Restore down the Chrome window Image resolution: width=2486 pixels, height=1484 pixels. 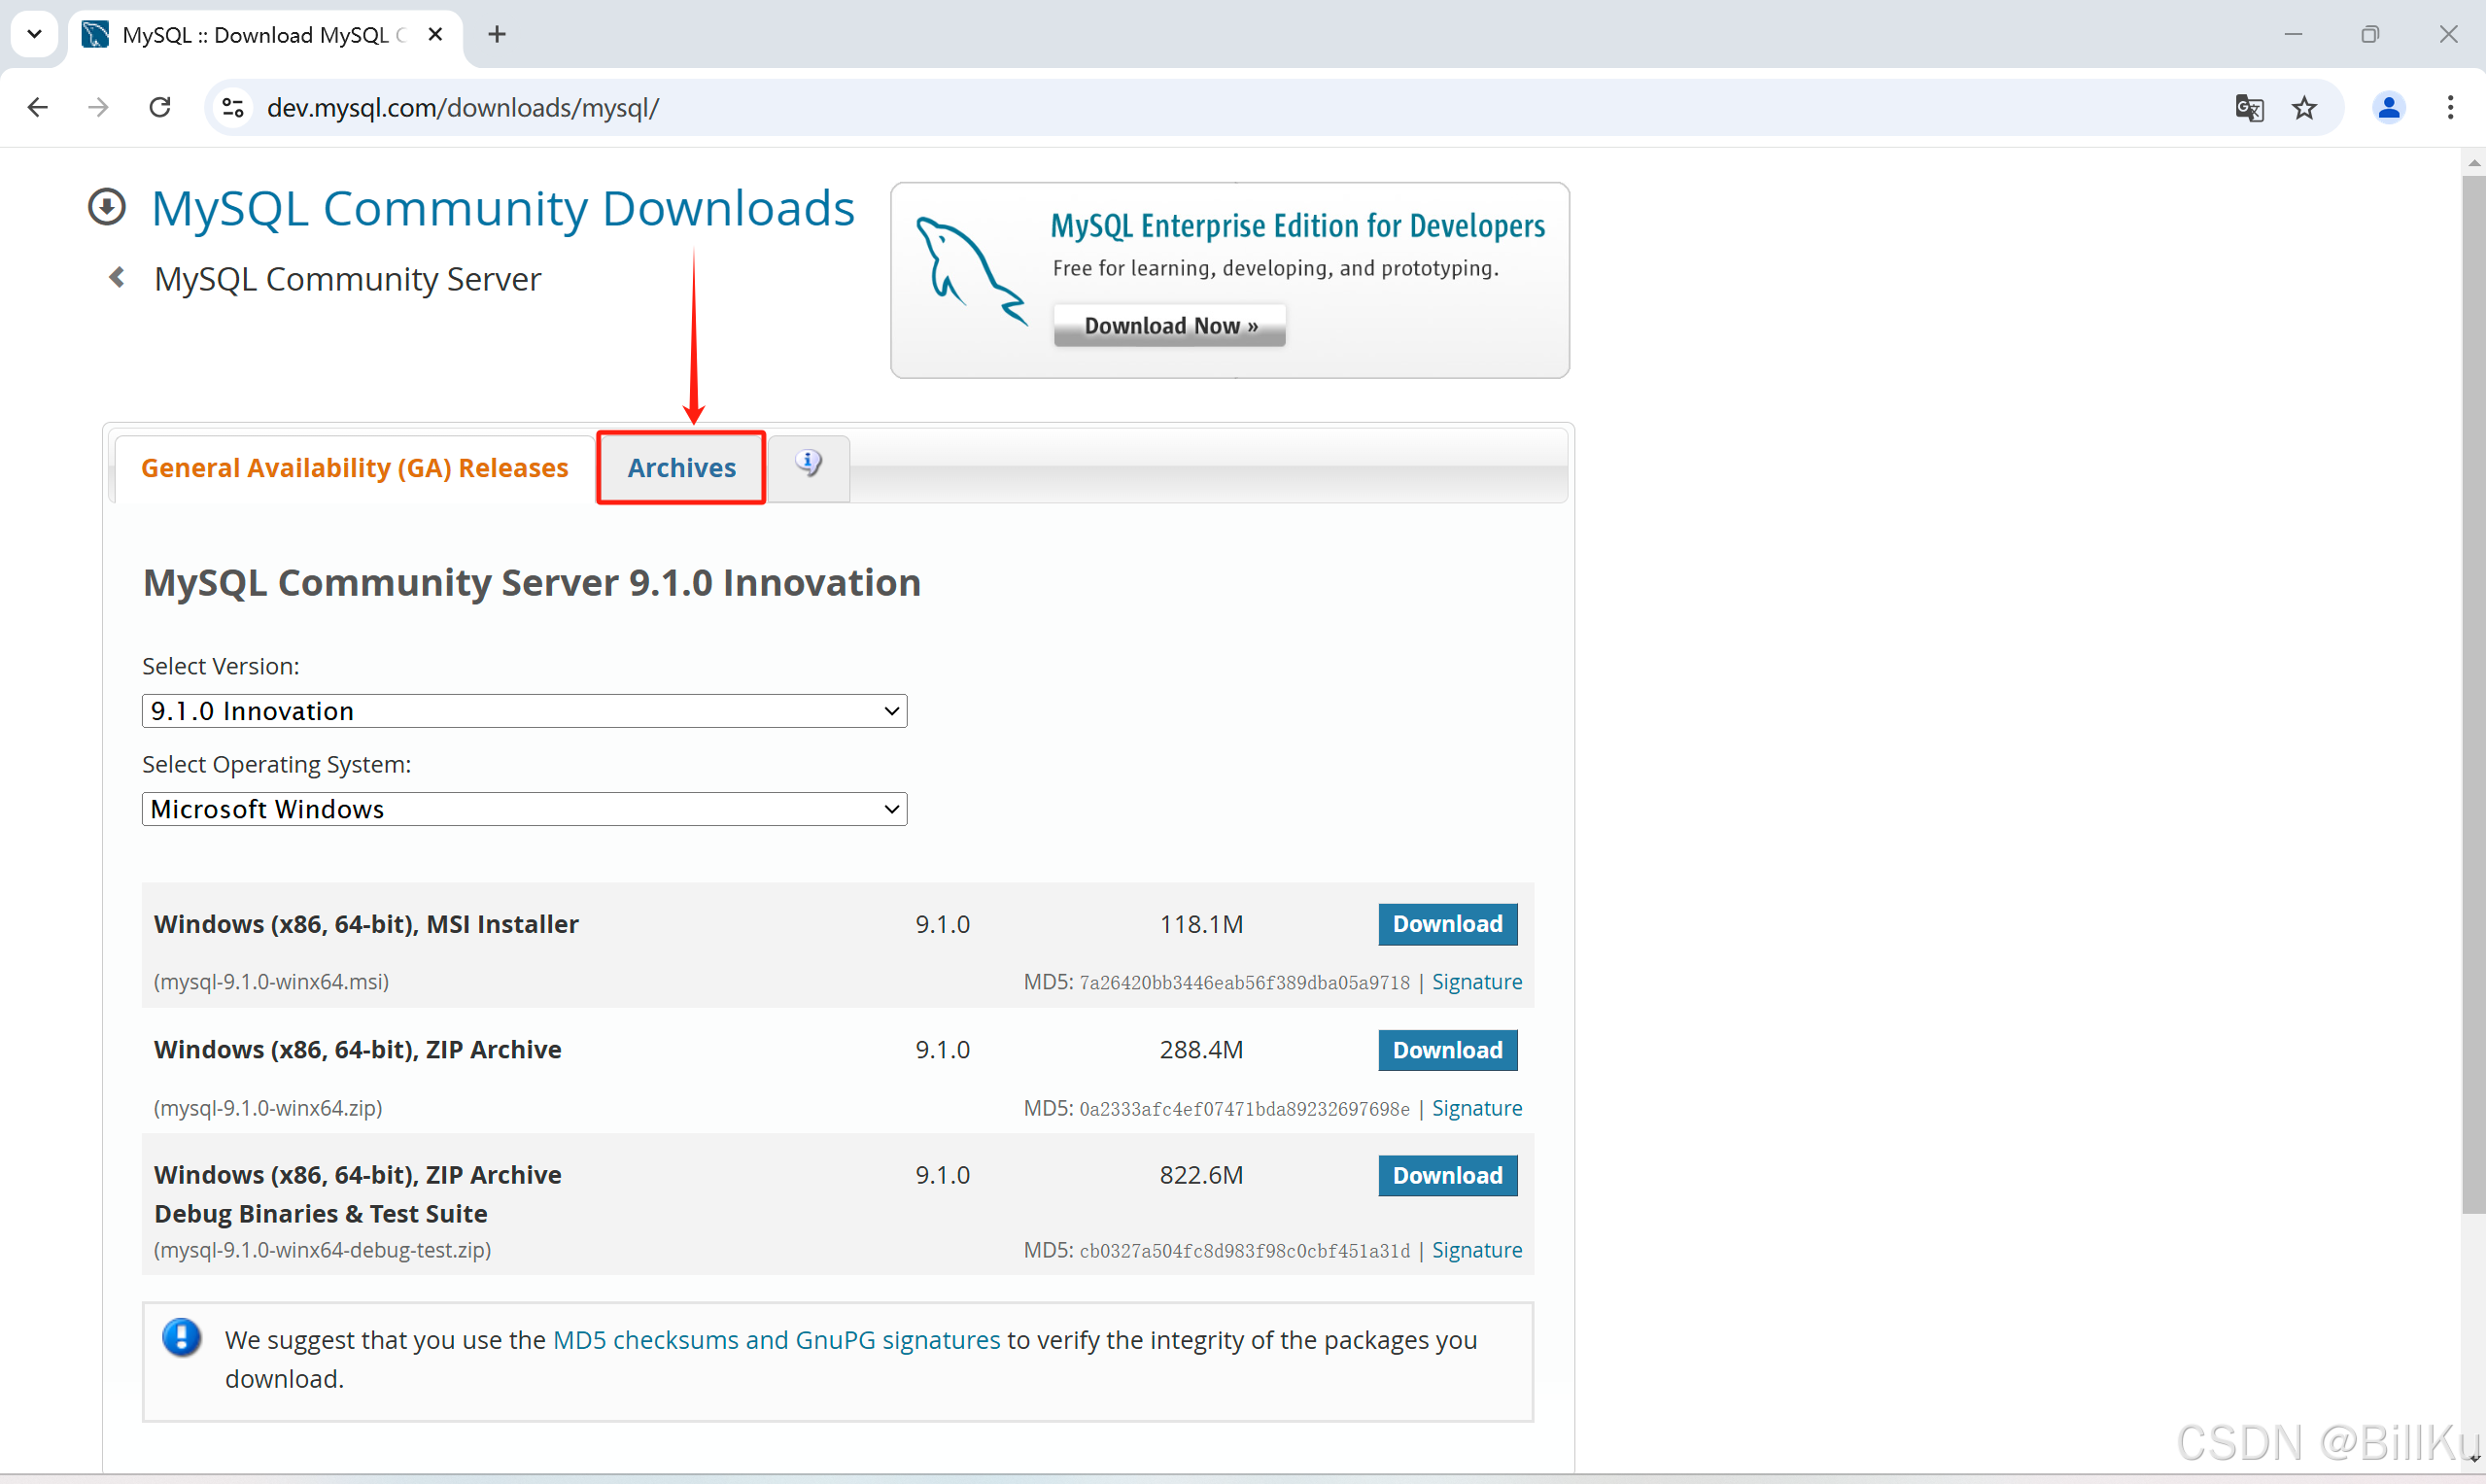point(2370,34)
